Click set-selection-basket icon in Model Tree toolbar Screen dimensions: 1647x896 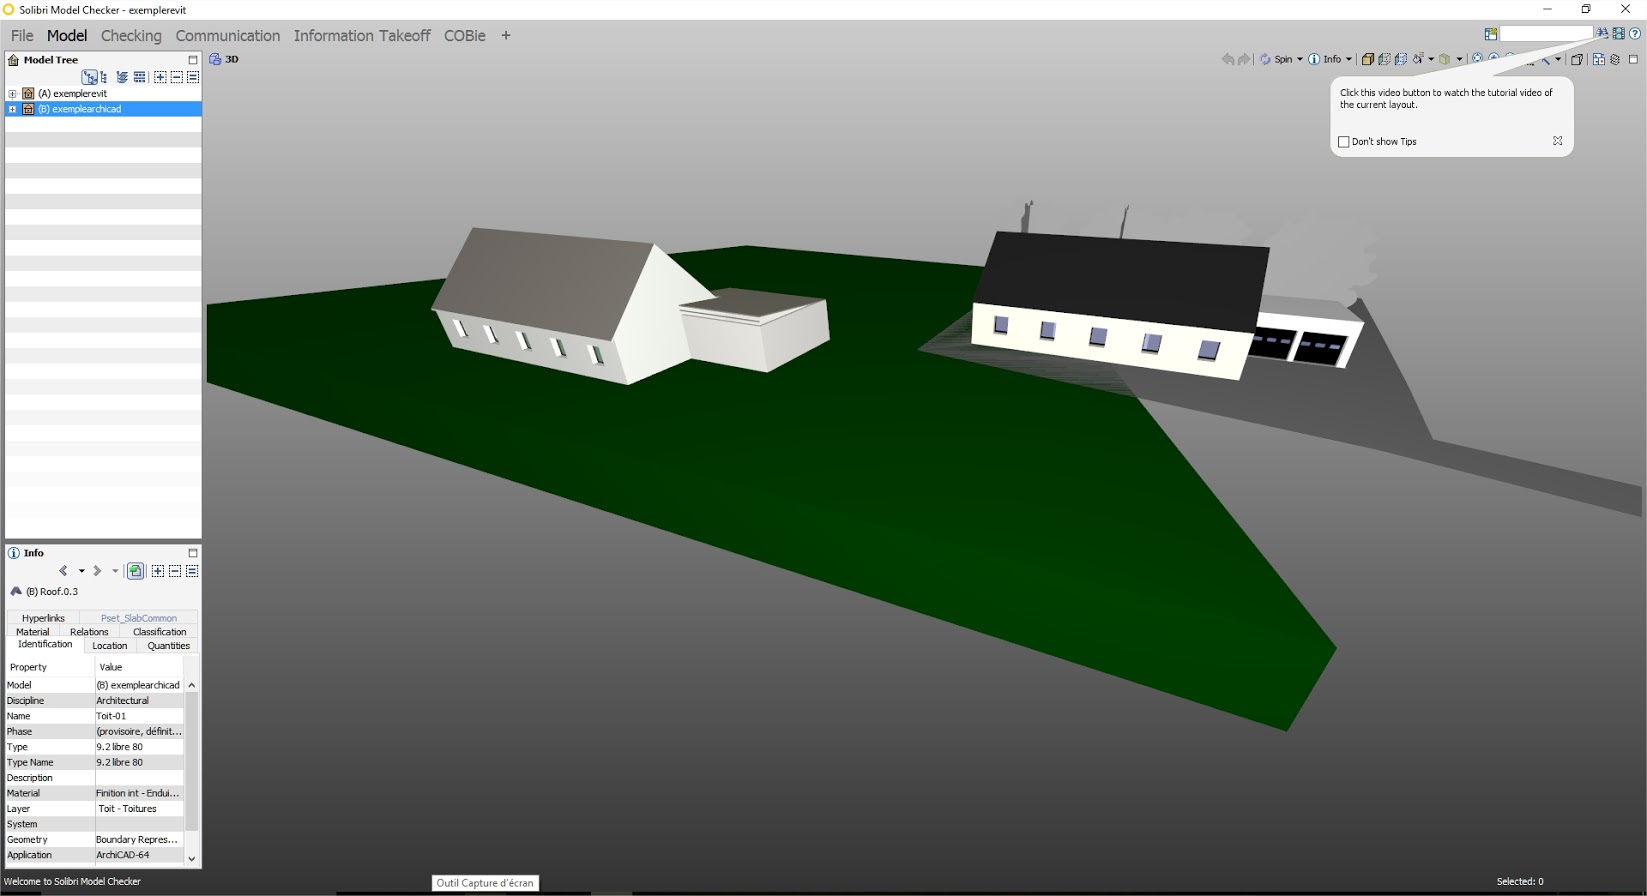193,77
